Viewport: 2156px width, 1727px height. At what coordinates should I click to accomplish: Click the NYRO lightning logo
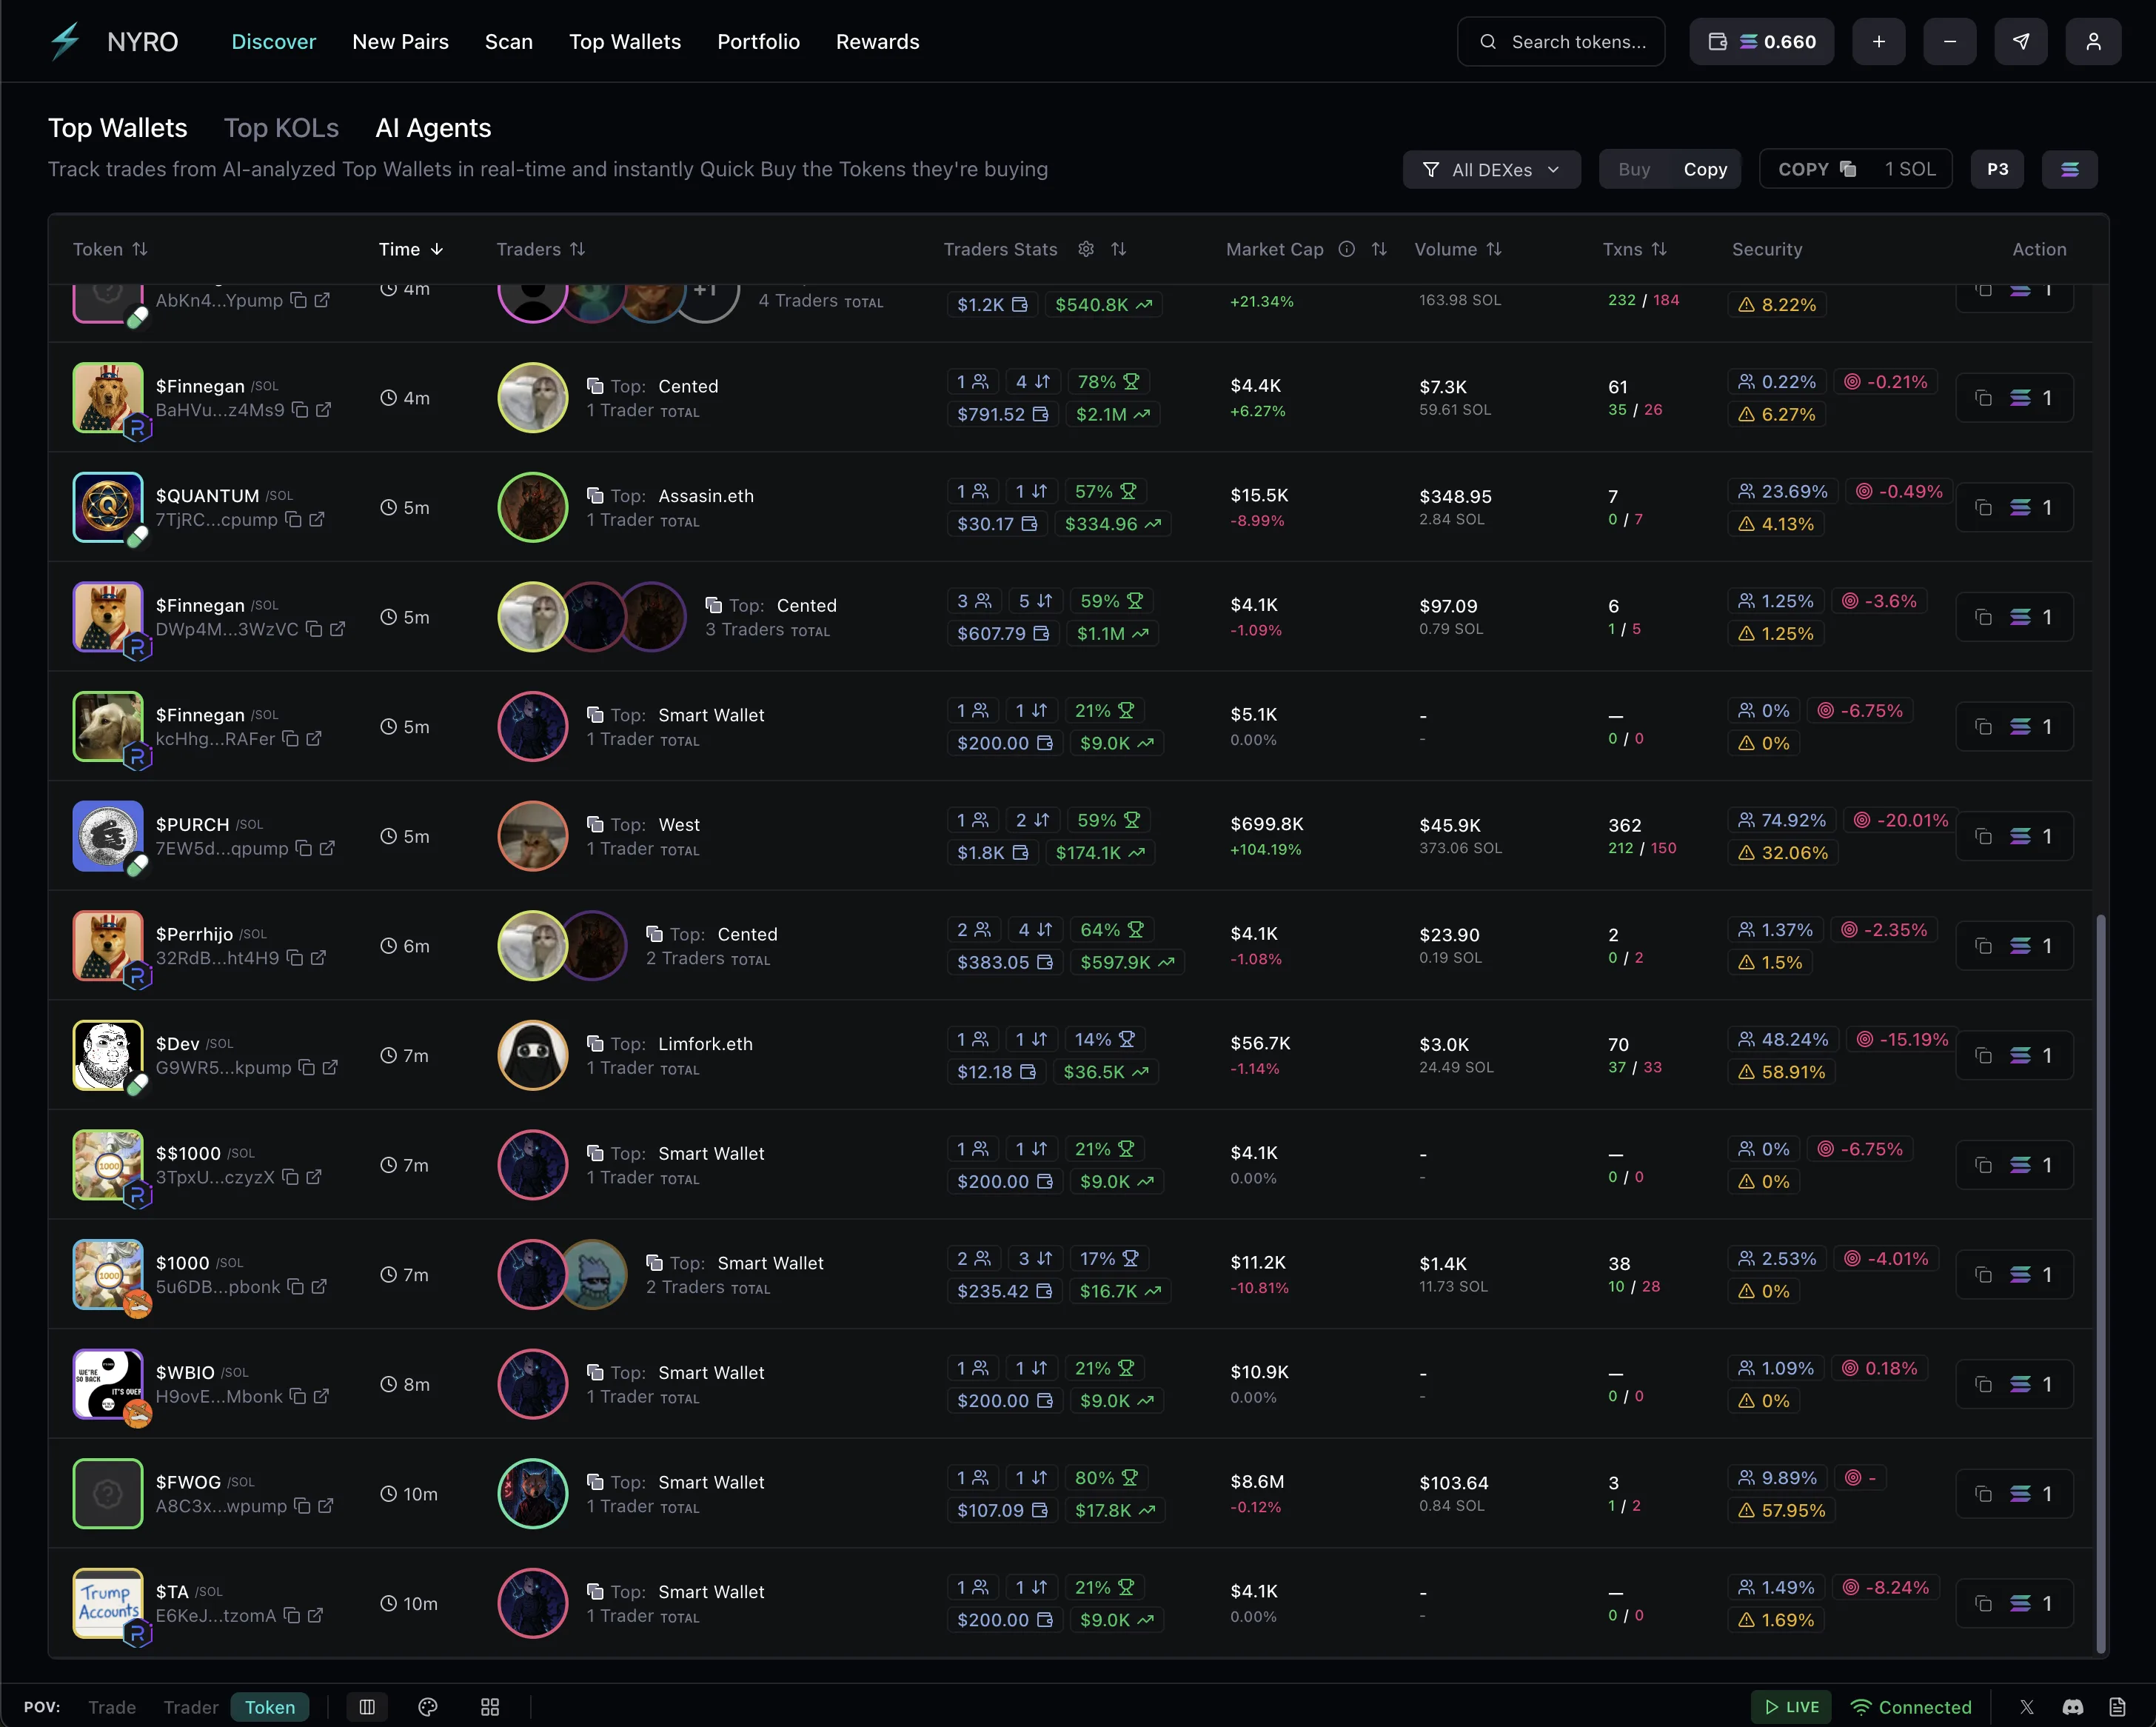(x=65, y=41)
